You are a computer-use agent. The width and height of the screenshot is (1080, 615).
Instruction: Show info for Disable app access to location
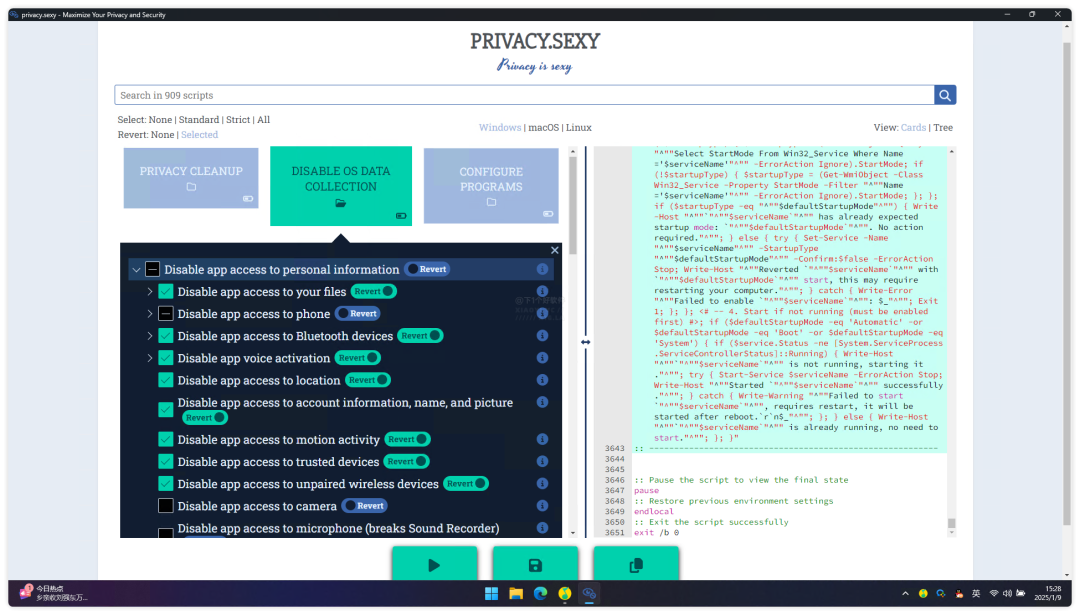(x=542, y=379)
